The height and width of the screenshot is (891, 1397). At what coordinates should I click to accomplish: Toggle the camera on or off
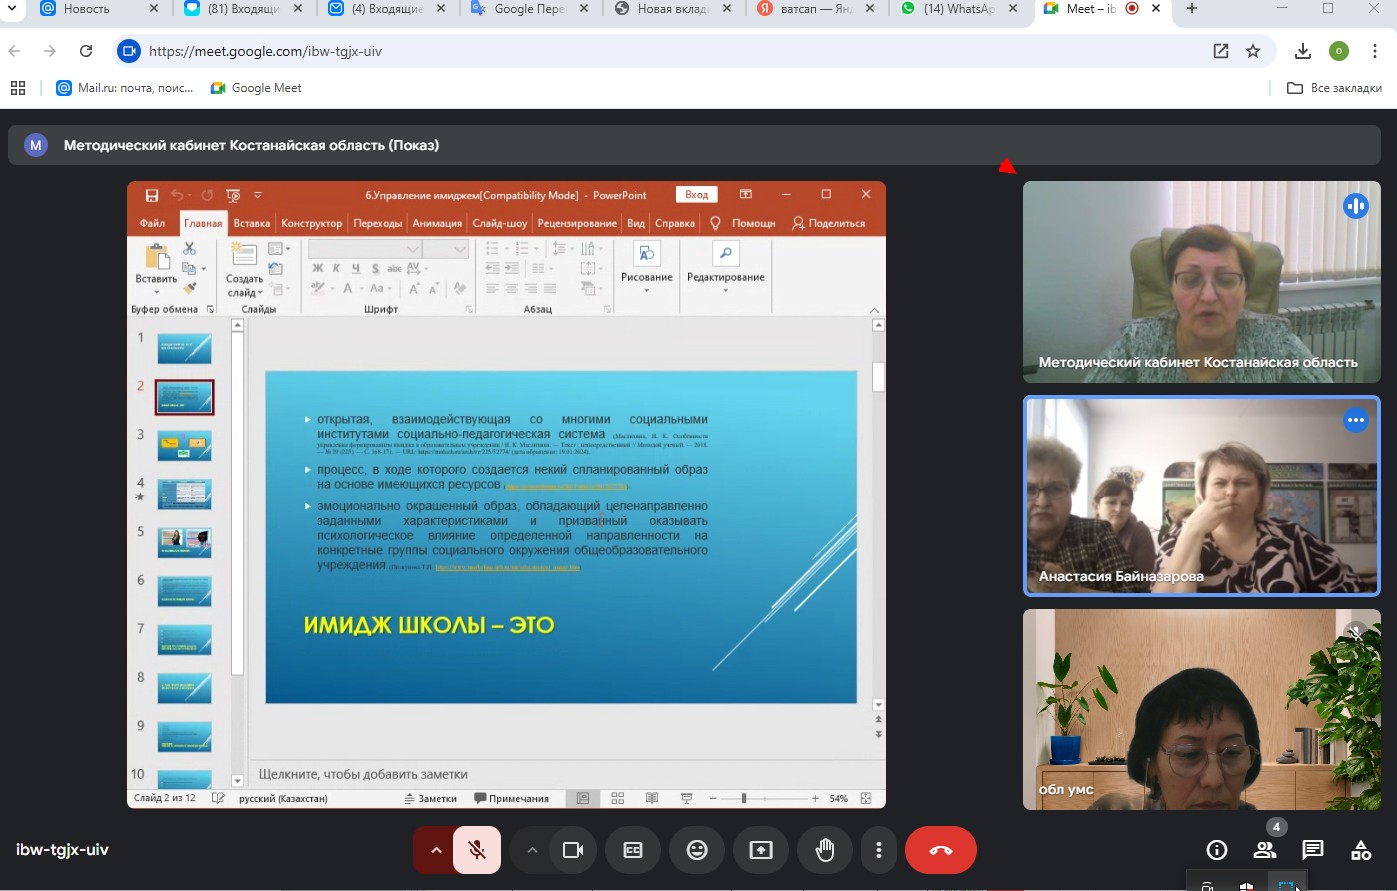(x=573, y=850)
